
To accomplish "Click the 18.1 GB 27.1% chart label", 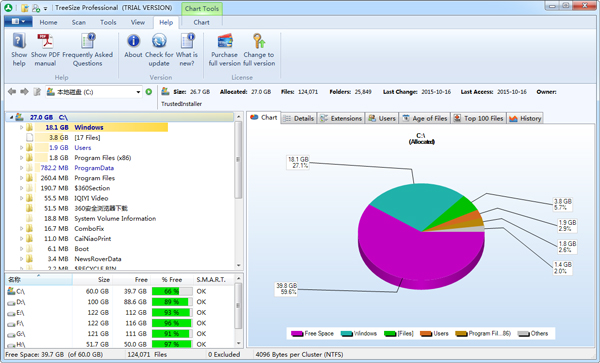I will click(298, 162).
